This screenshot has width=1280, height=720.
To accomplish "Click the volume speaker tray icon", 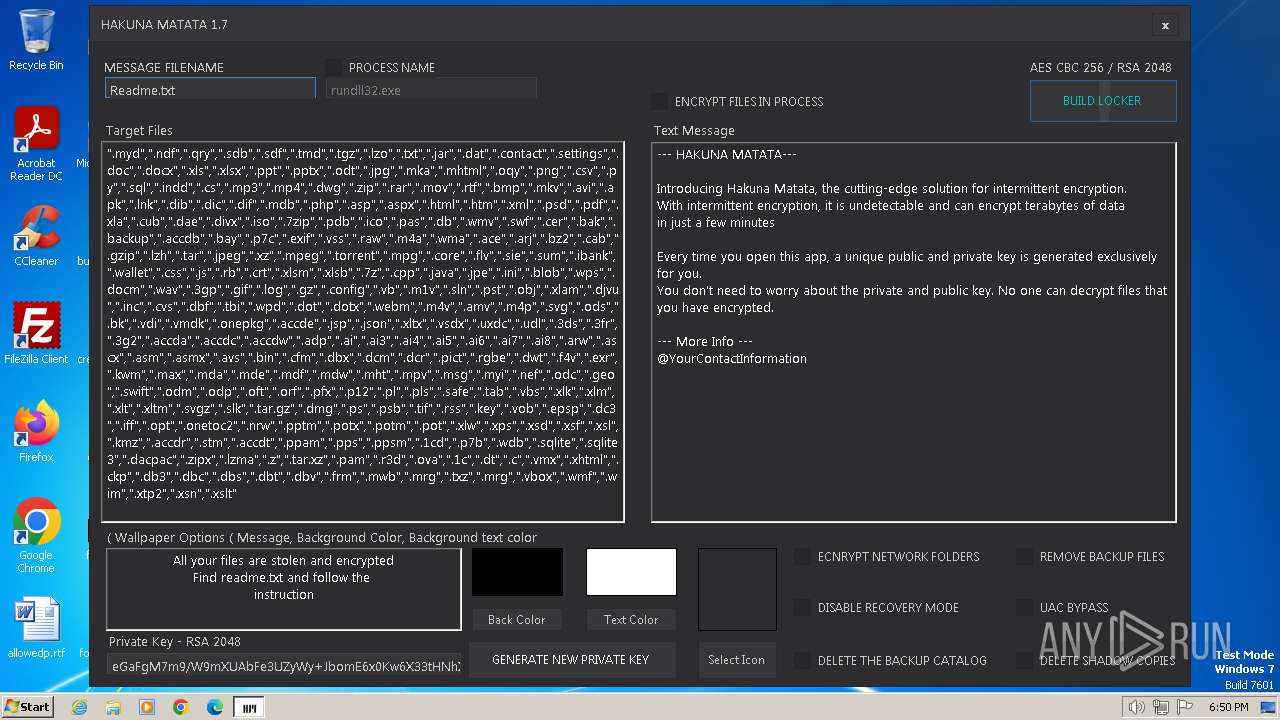I will [1136, 707].
